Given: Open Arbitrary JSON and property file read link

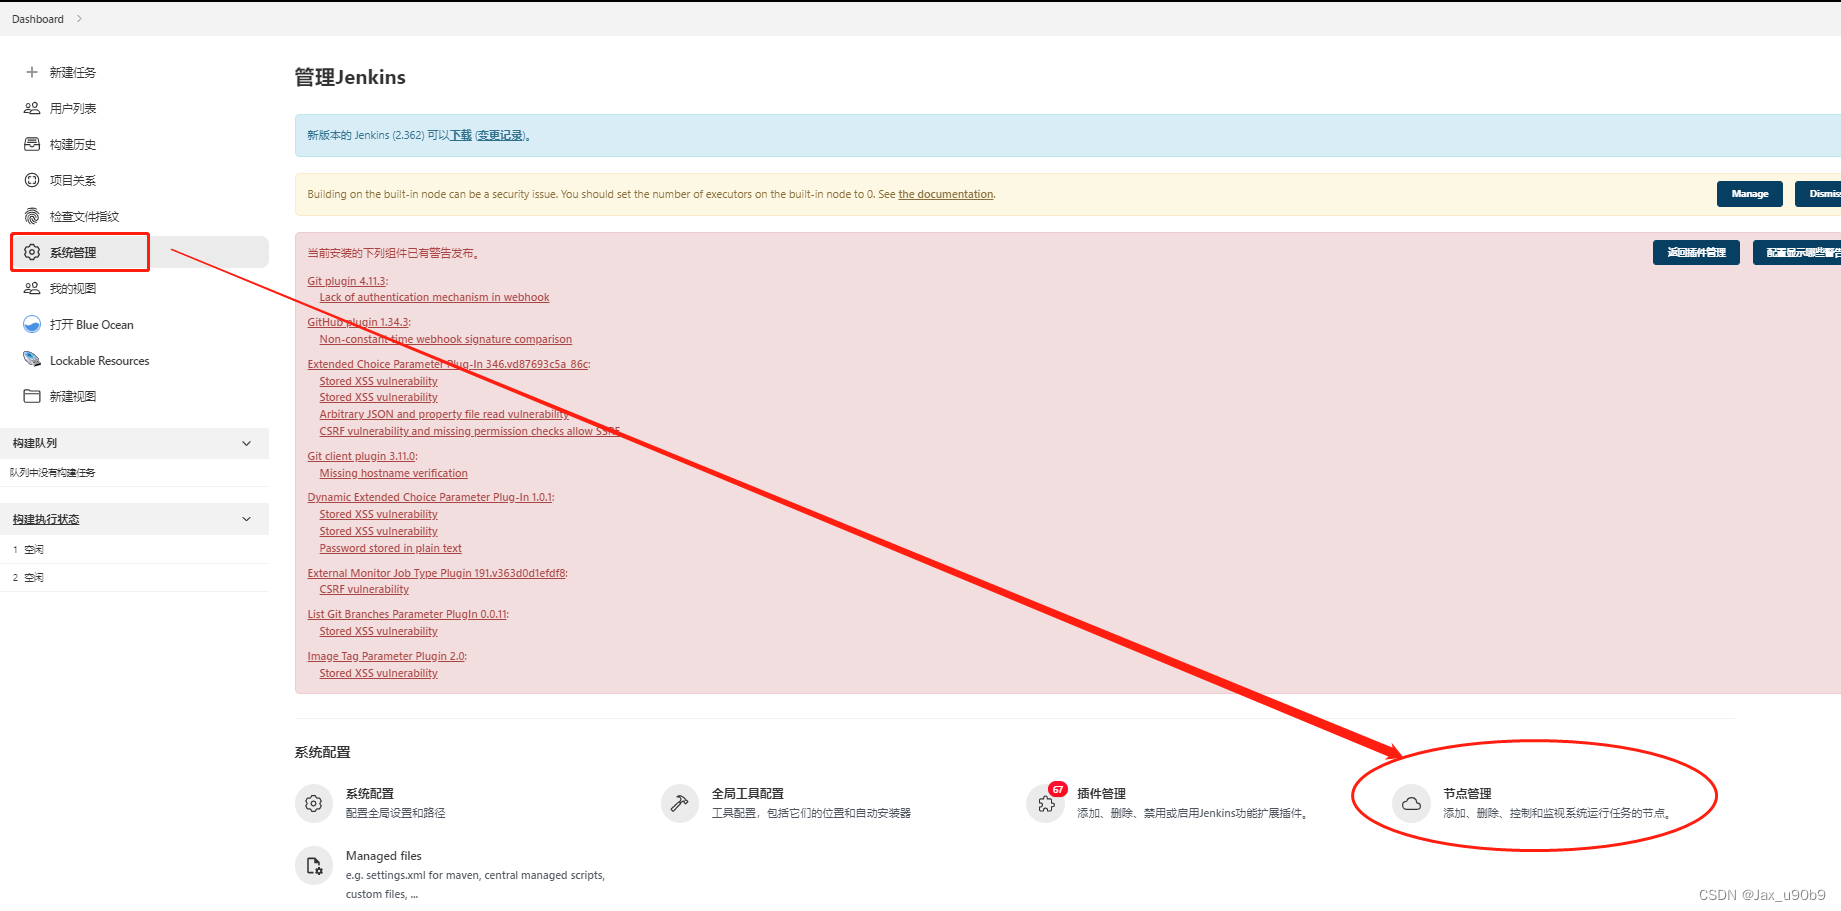Looking at the screenshot, I should (444, 414).
